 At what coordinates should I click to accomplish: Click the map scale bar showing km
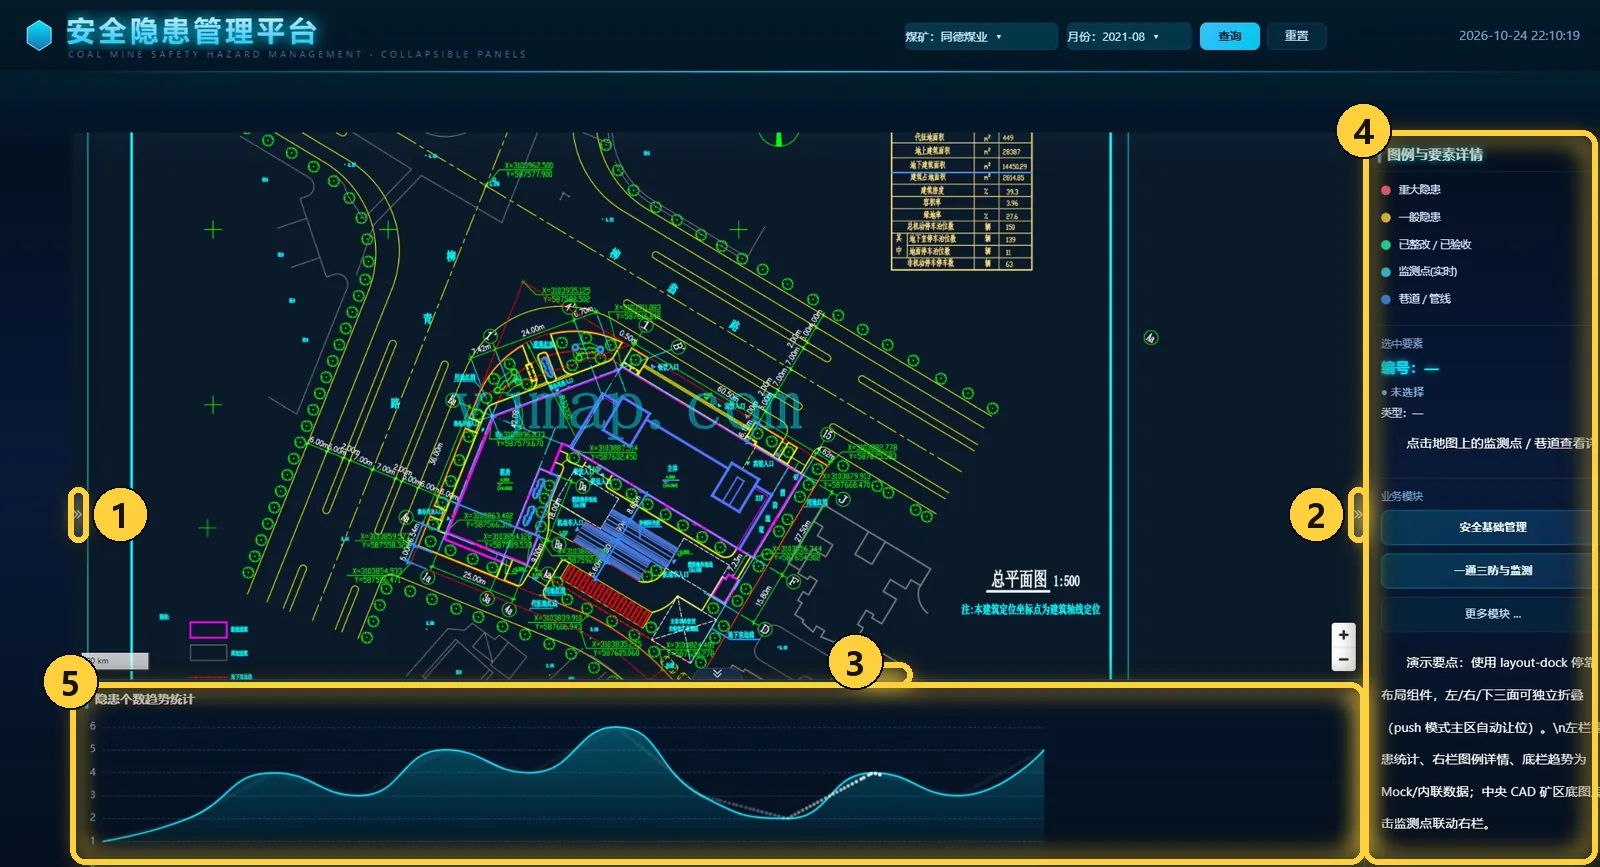(116, 661)
